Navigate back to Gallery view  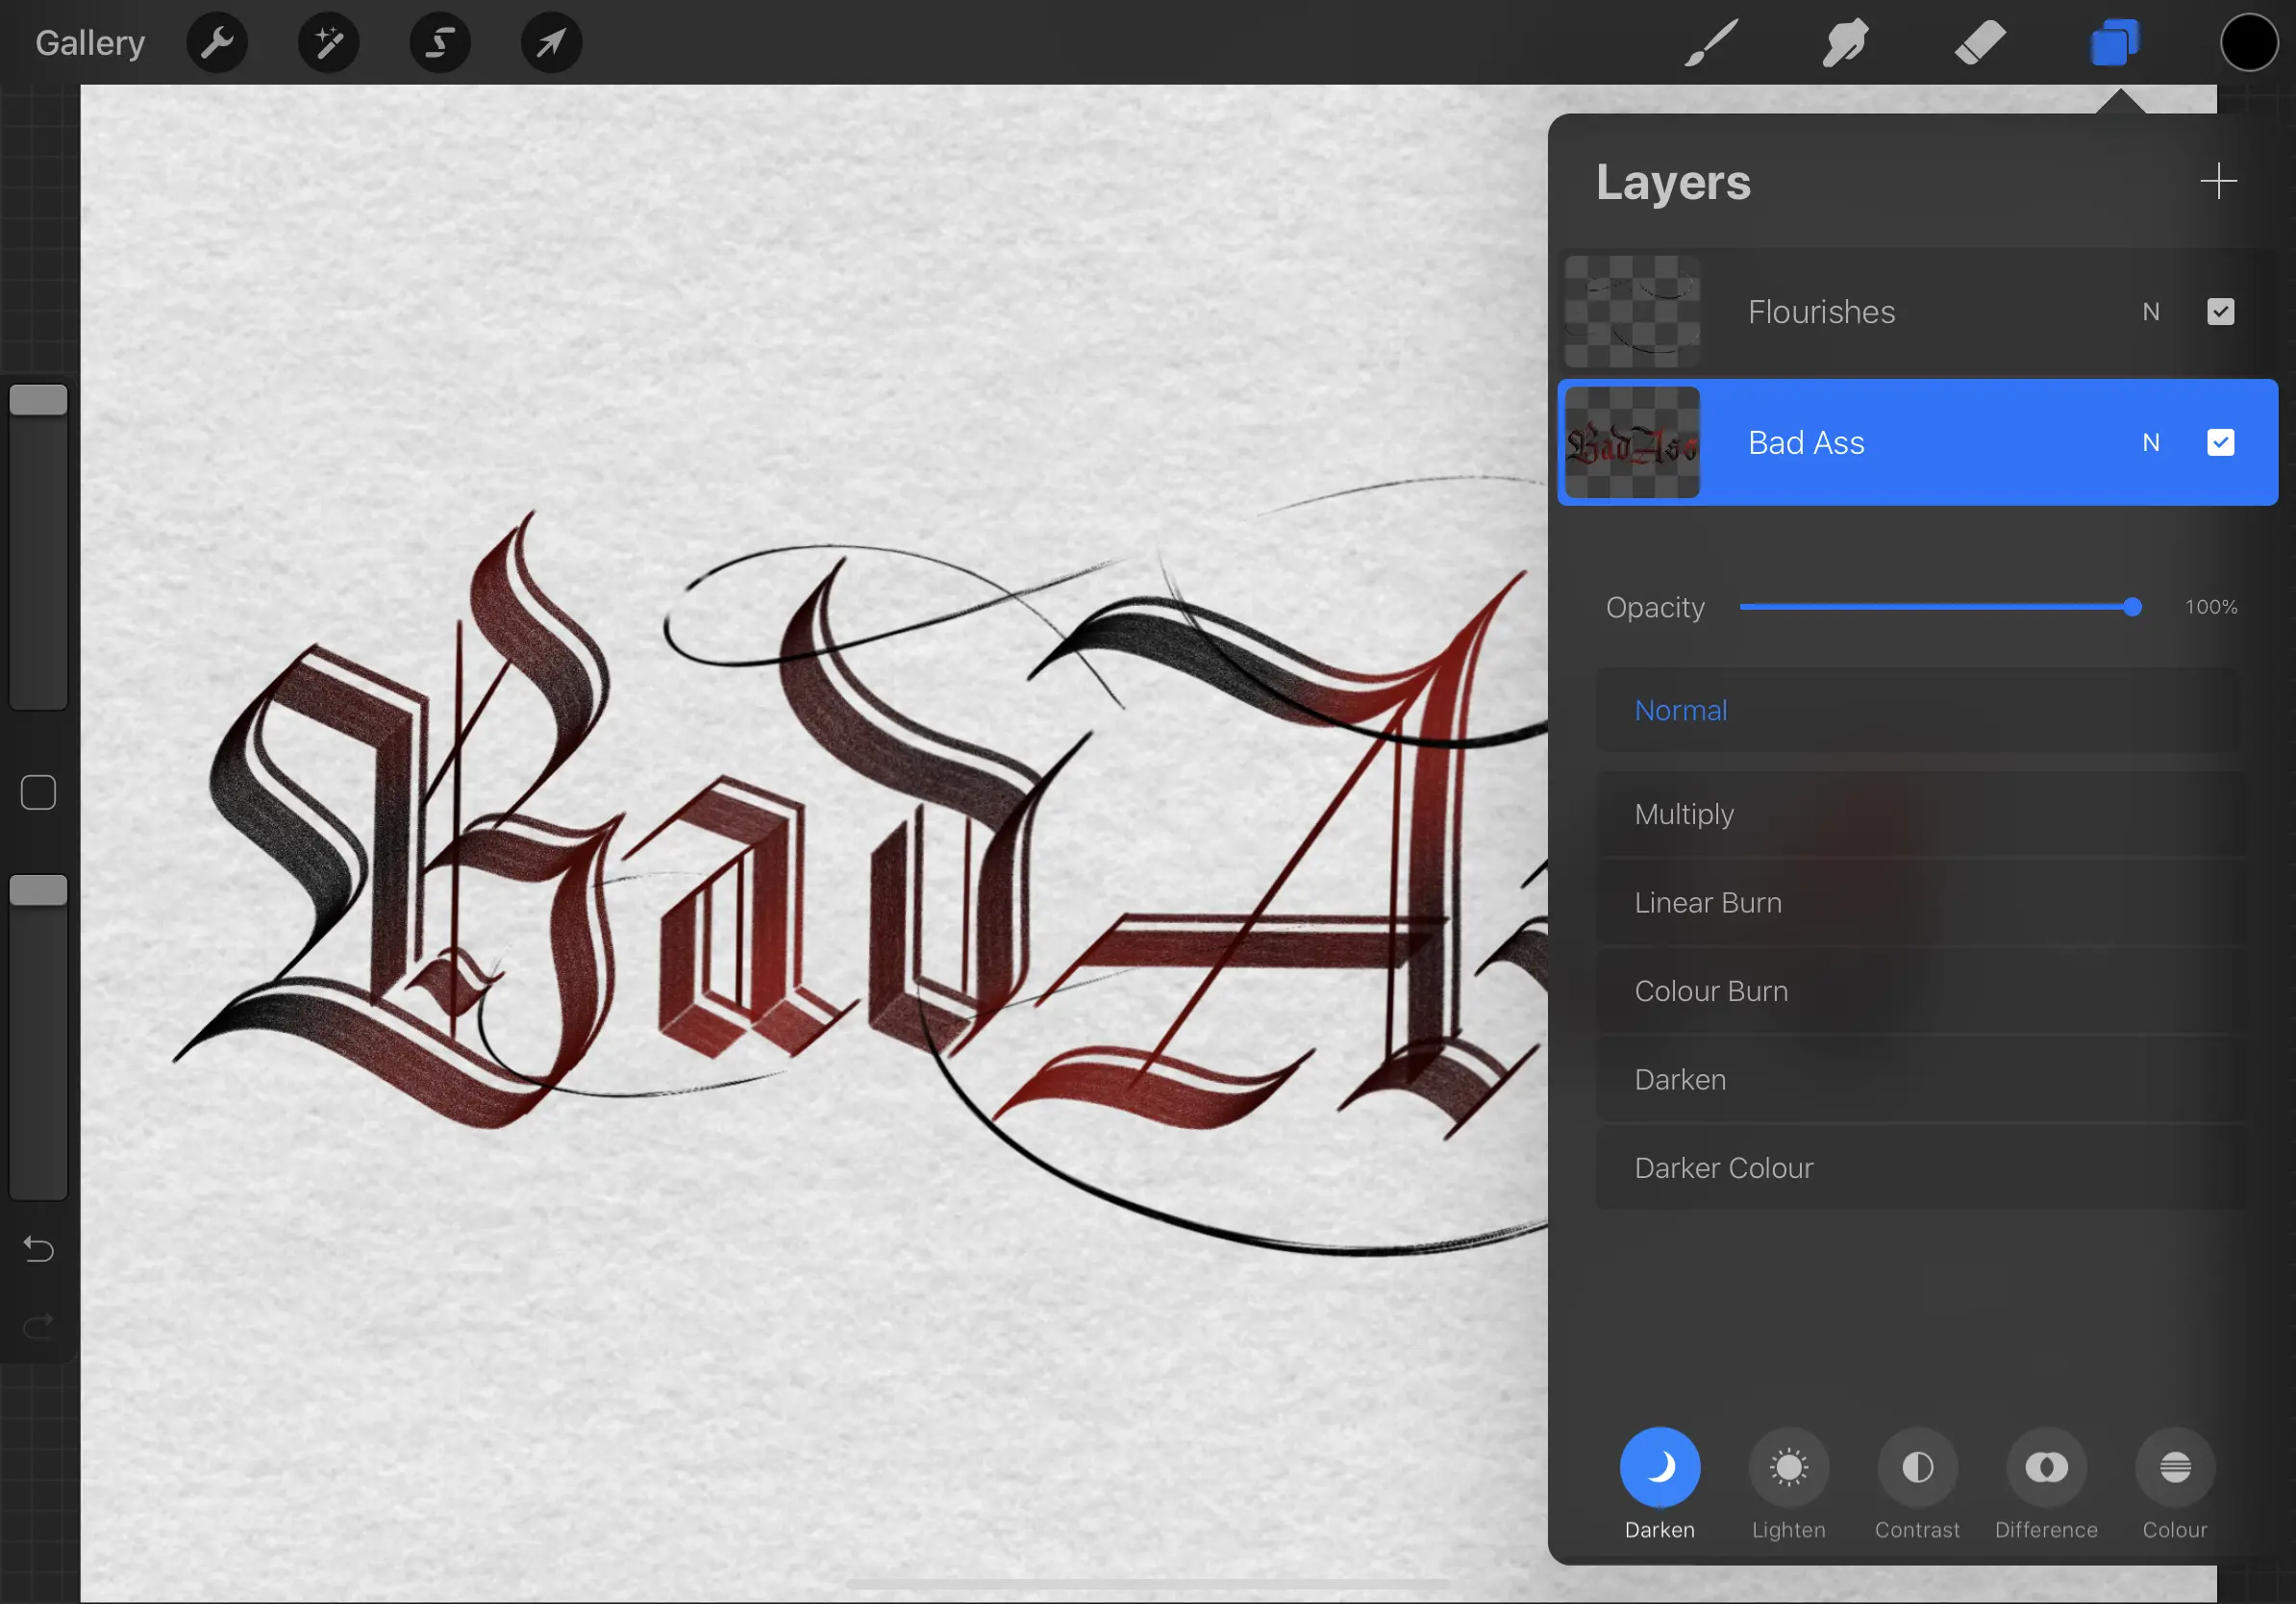[x=89, y=40]
